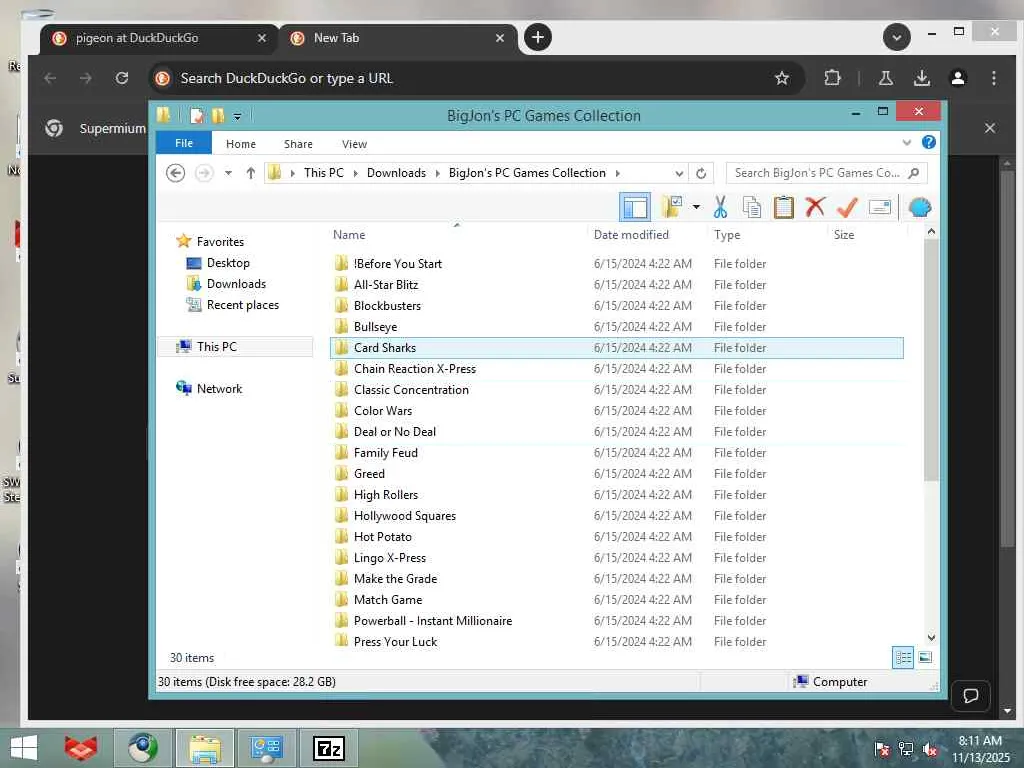
Task: Sort by the Type column header
Action: [x=727, y=235]
